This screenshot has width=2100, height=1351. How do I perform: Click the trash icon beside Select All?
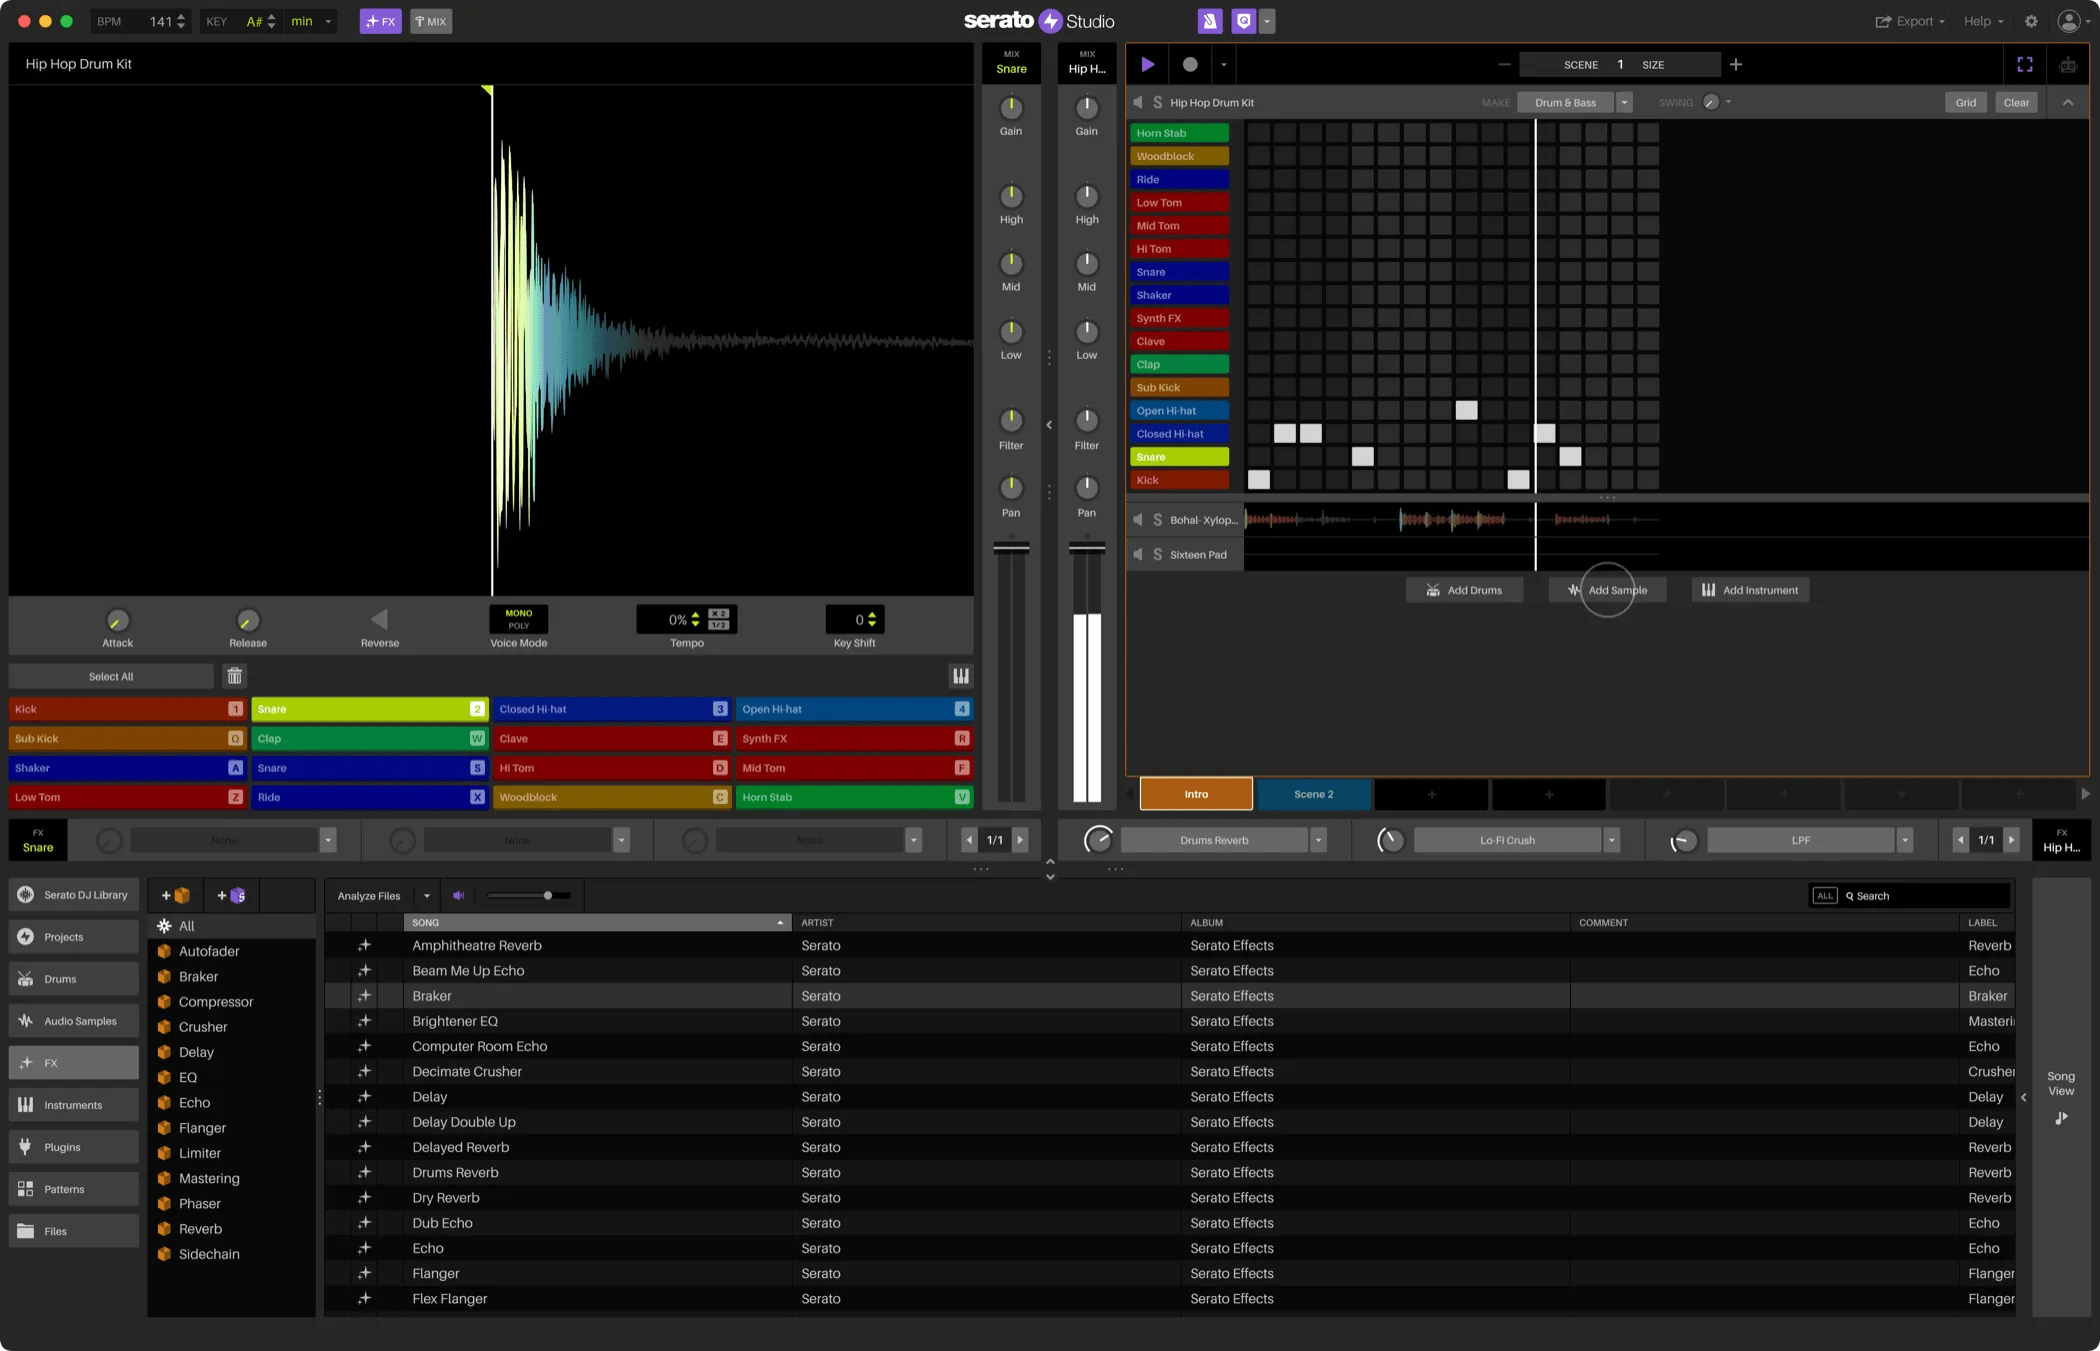coord(234,676)
